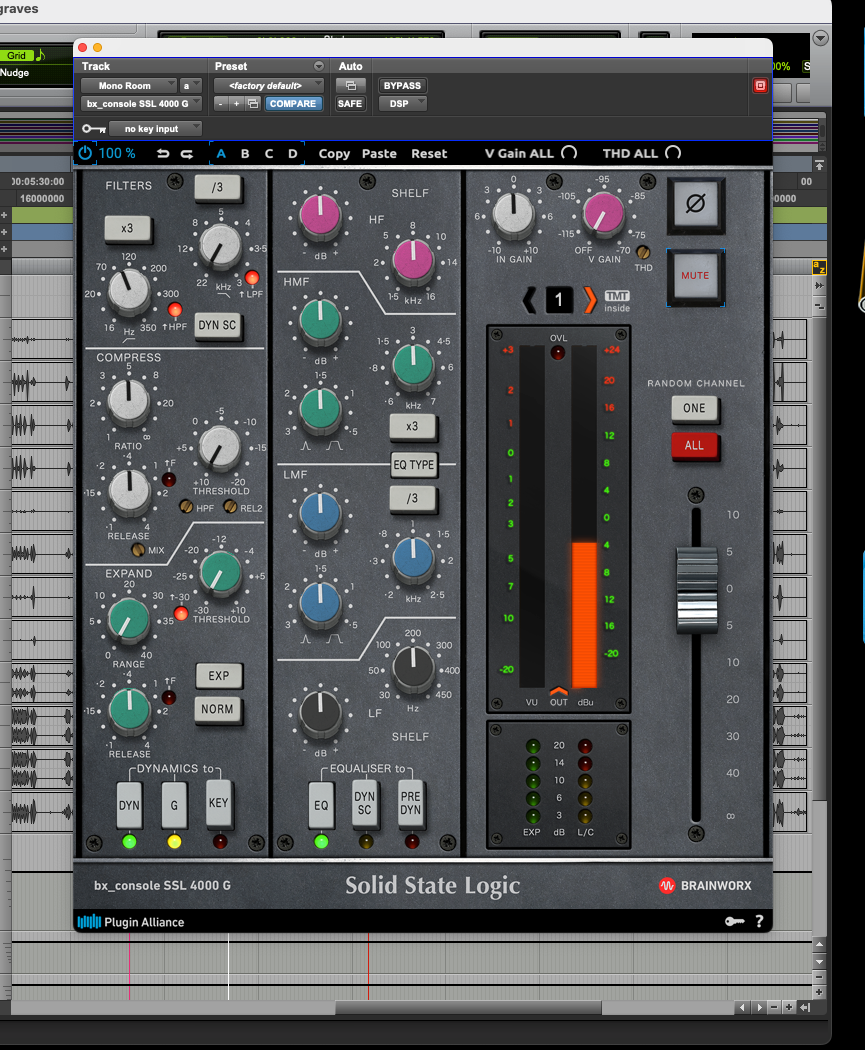Screen dimensions: 865x1050
Task: Click the OUT meter selector arrow
Action: click(x=558, y=692)
